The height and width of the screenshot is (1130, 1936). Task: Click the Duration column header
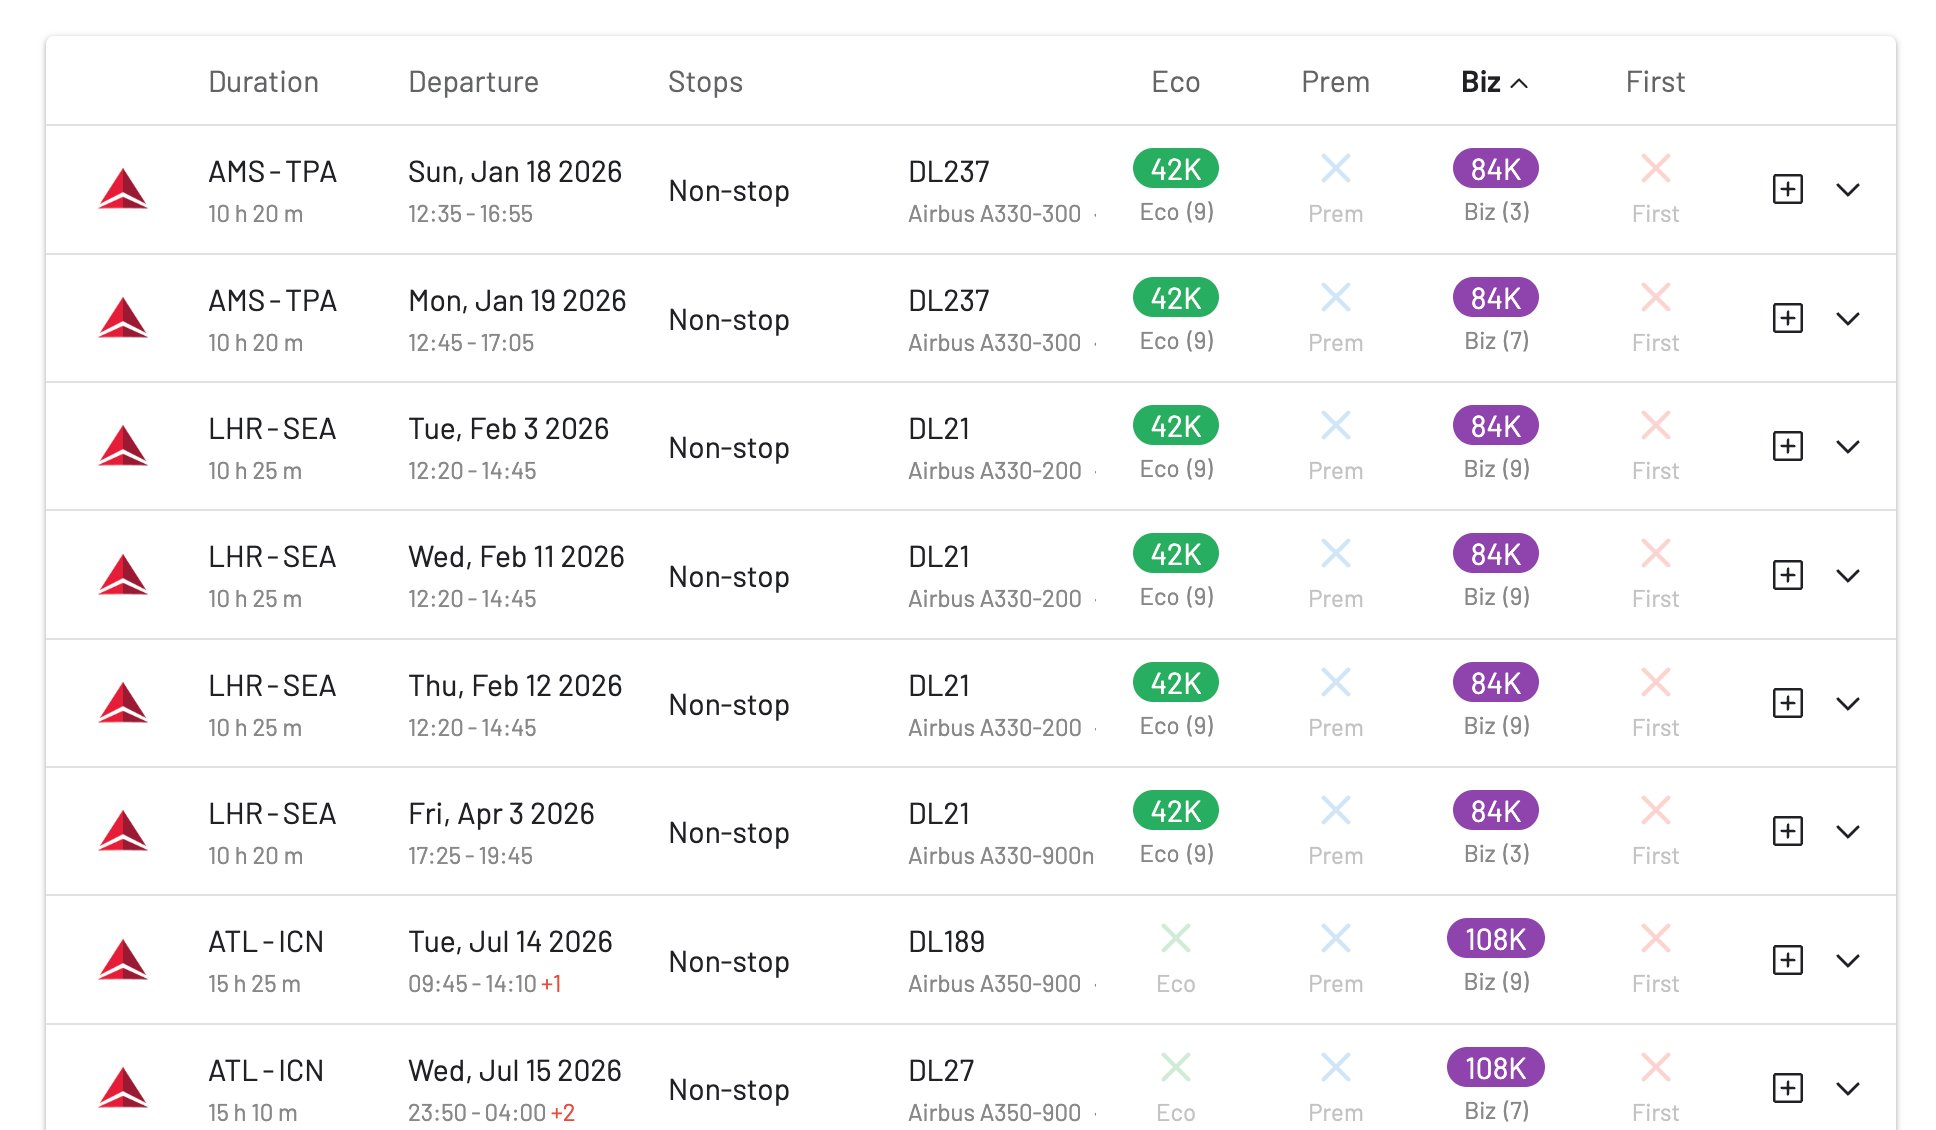(263, 82)
